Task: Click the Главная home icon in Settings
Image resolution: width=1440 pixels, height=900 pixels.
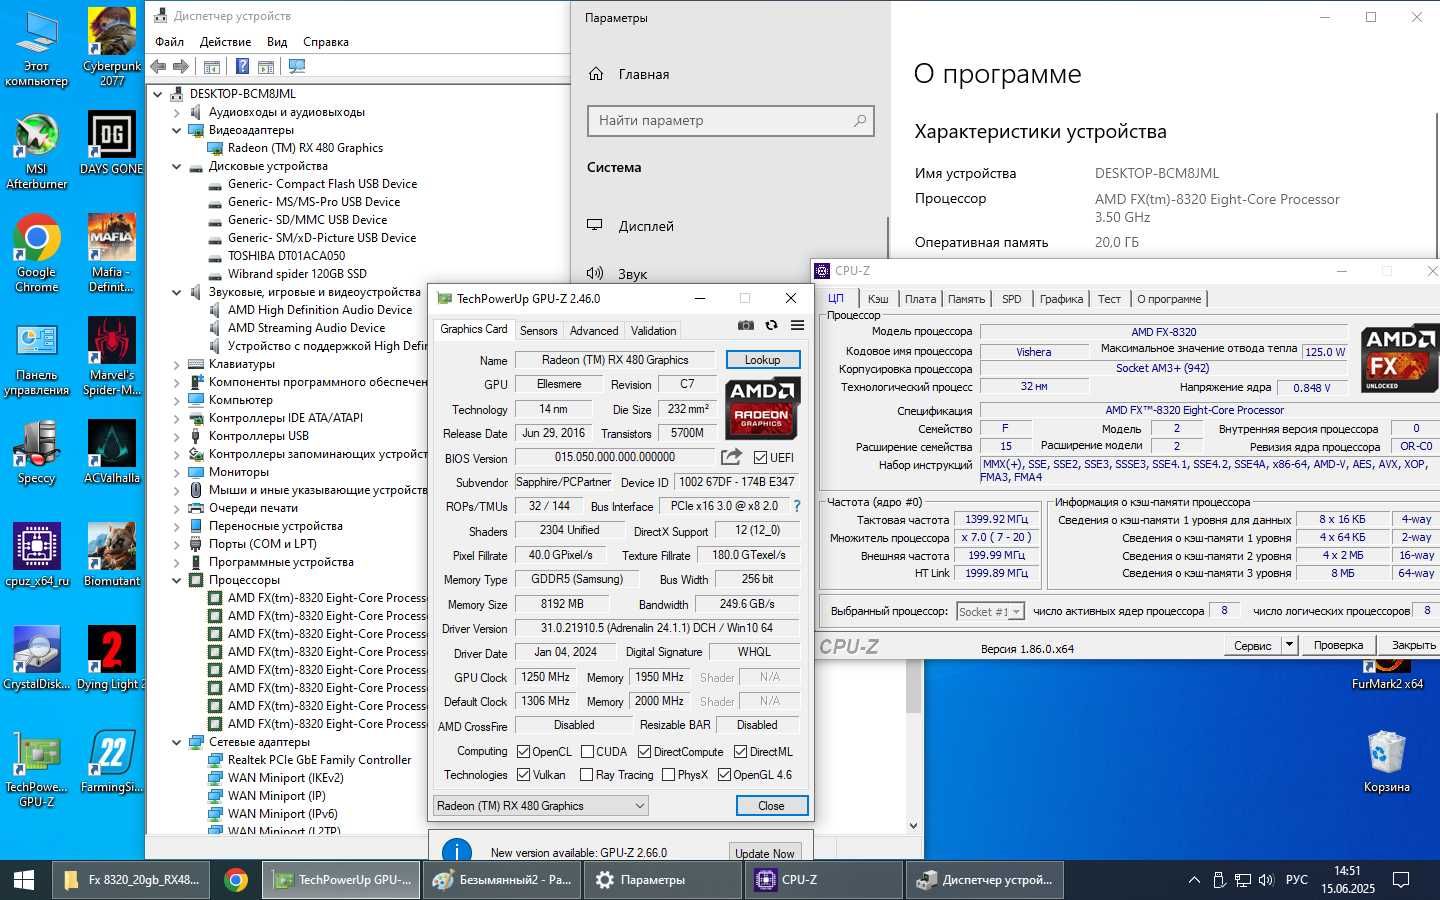Action: 596,74
